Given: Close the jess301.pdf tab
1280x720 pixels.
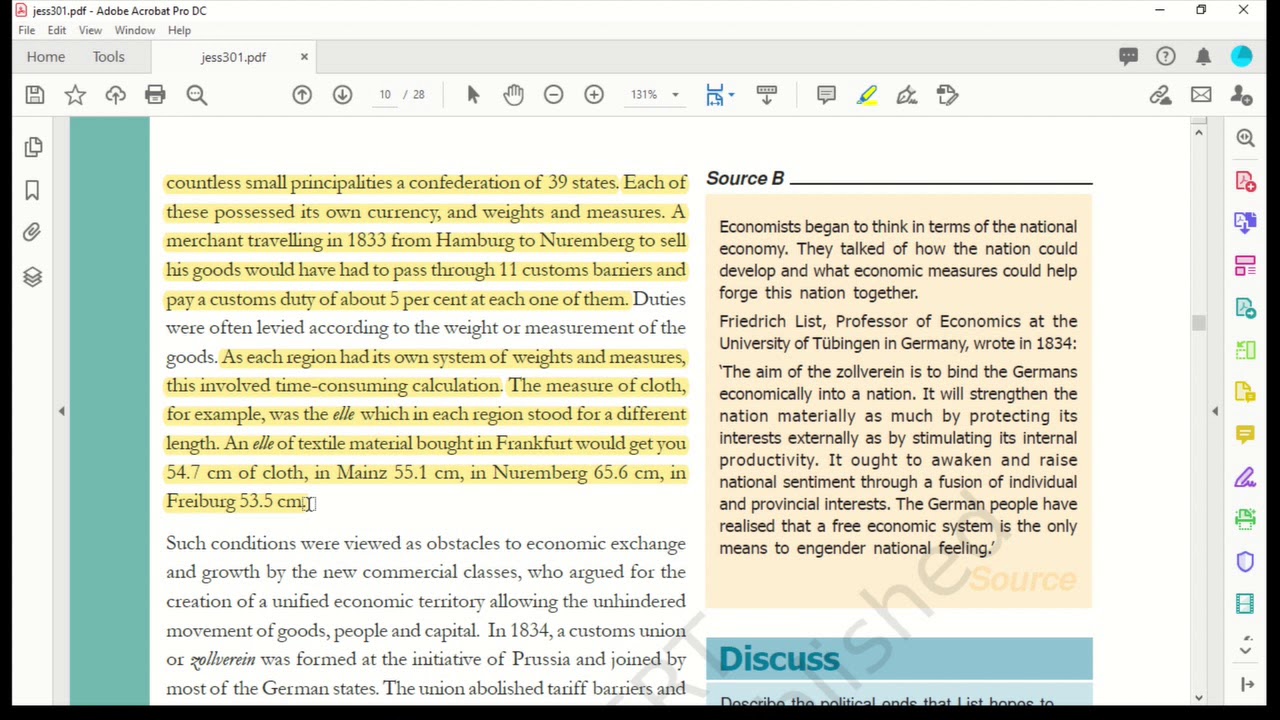Looking at the screenshot, I should tap(304, 57).
